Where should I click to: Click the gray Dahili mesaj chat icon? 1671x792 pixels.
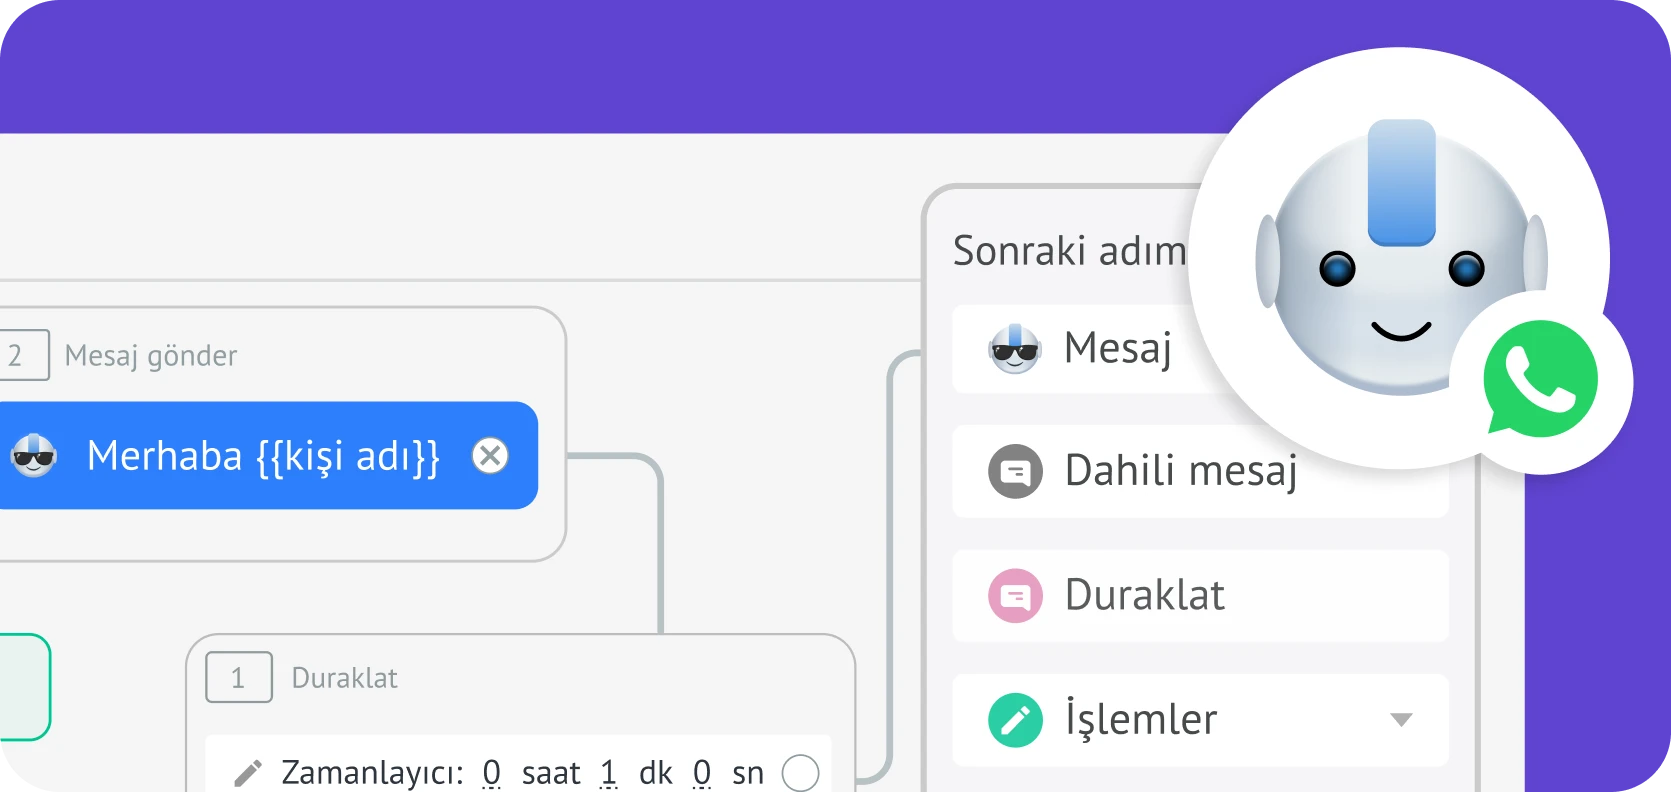[x=1015, y=471]
